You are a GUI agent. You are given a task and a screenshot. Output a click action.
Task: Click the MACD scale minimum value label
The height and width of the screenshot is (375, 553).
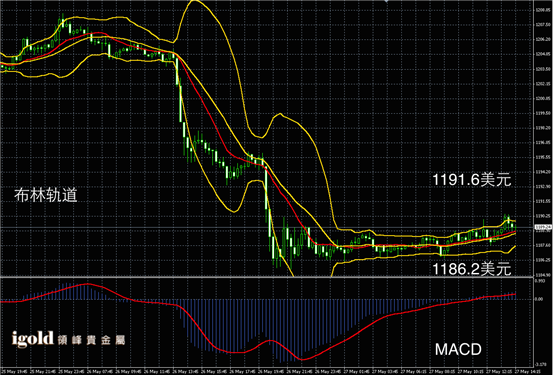(540, 364)
